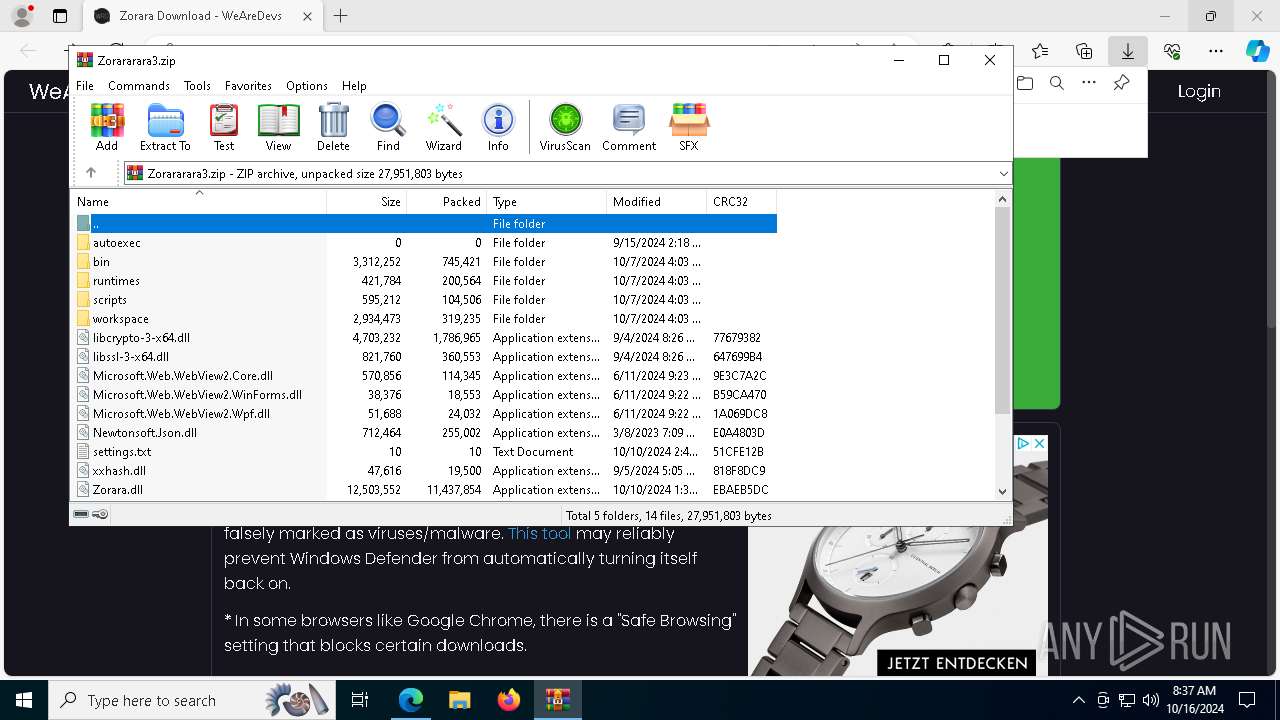Close the watch advertisement
1280x720 pixels.
(1039, 443)
